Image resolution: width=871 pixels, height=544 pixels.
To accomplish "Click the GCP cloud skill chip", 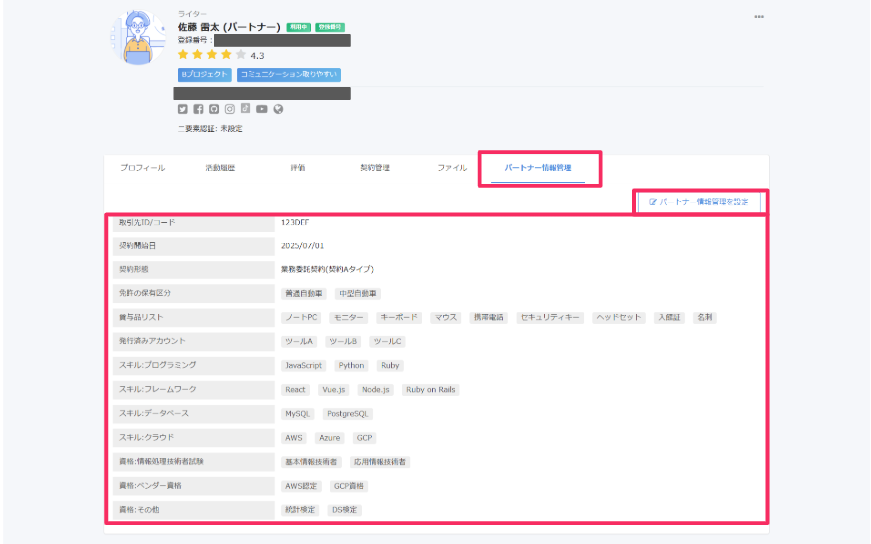I will [x=364, y=438].
